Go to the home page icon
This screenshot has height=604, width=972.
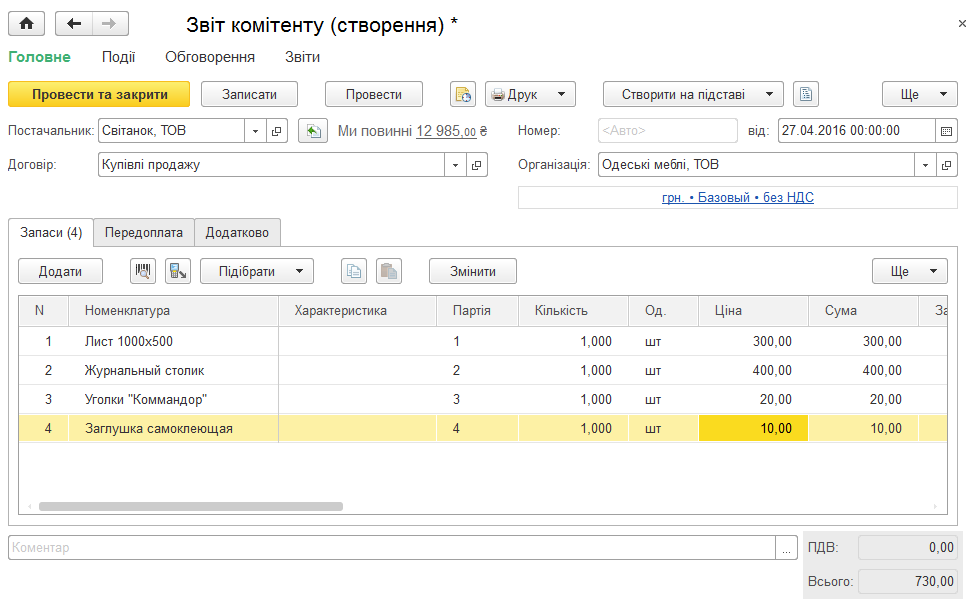pos(26,24)
